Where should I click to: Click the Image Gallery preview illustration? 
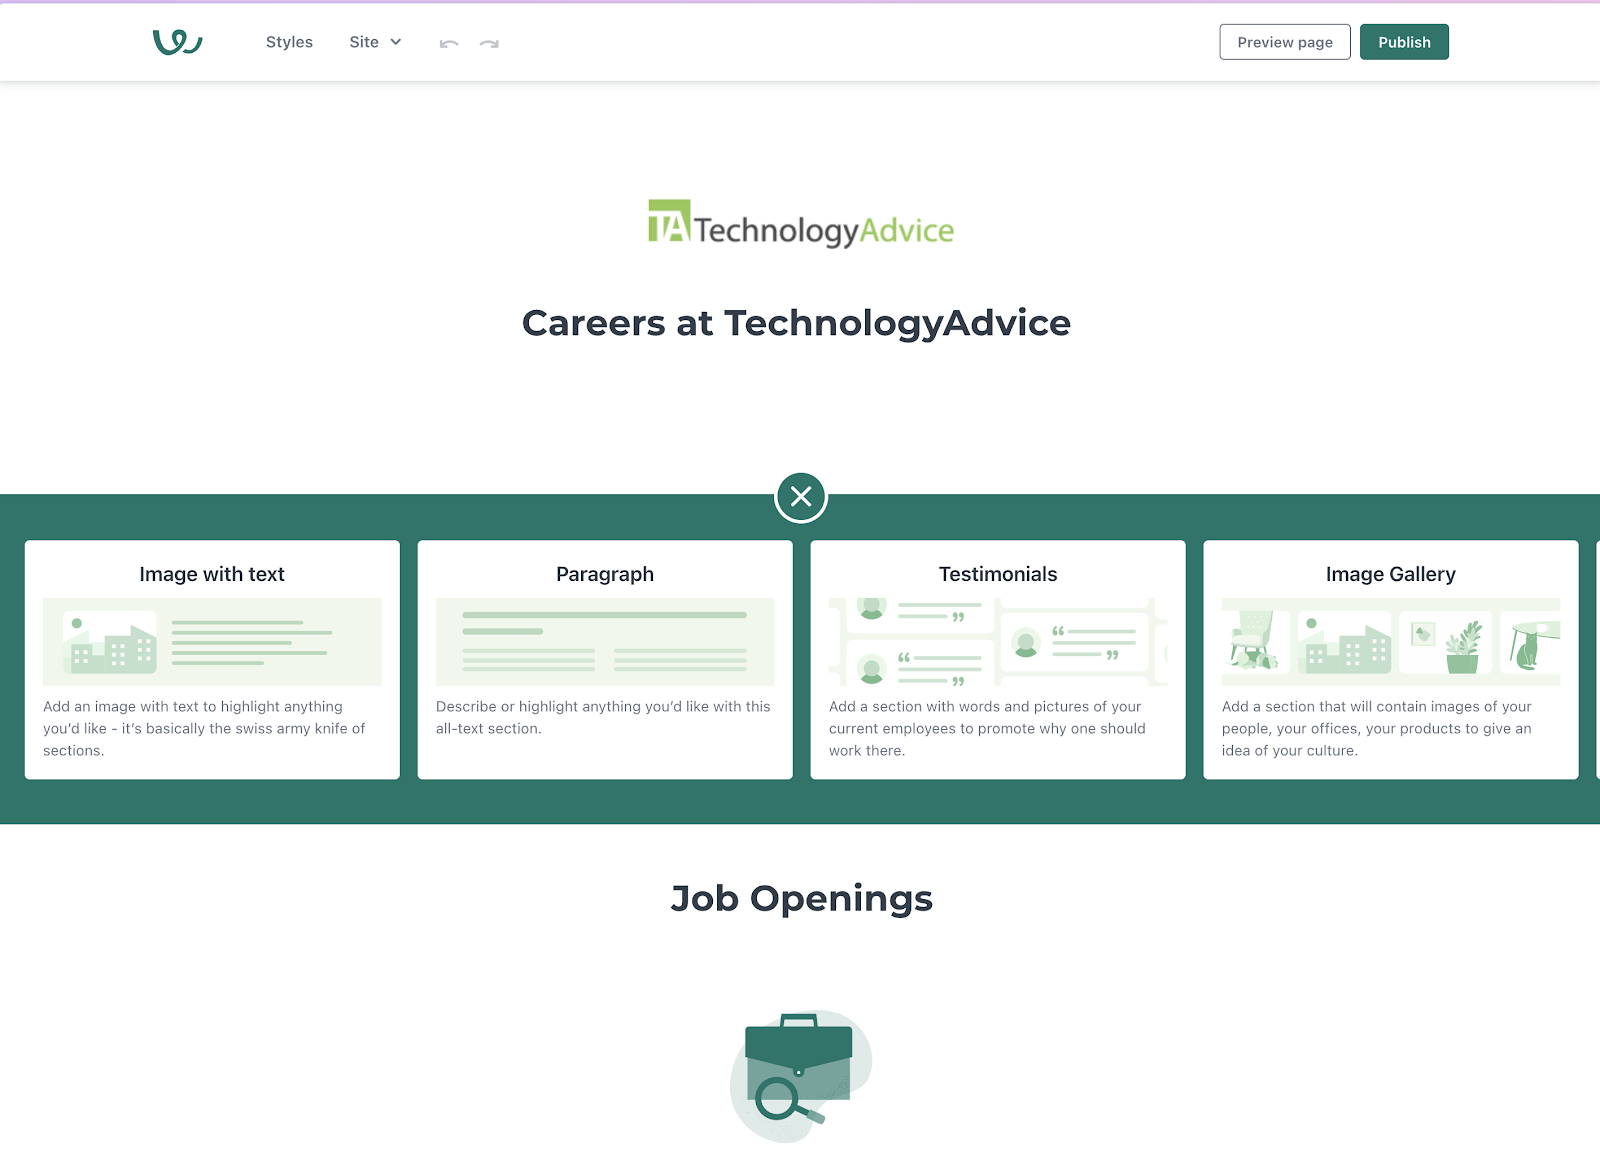click(x=1391, y=642)
